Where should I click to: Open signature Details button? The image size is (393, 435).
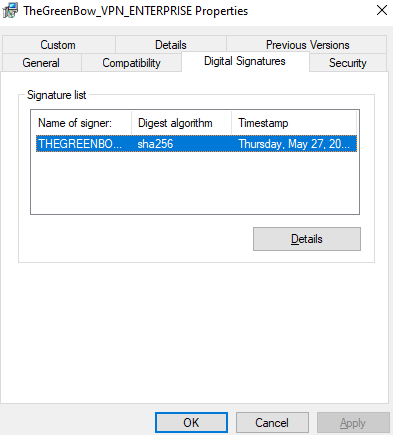[x=307, y=239]
